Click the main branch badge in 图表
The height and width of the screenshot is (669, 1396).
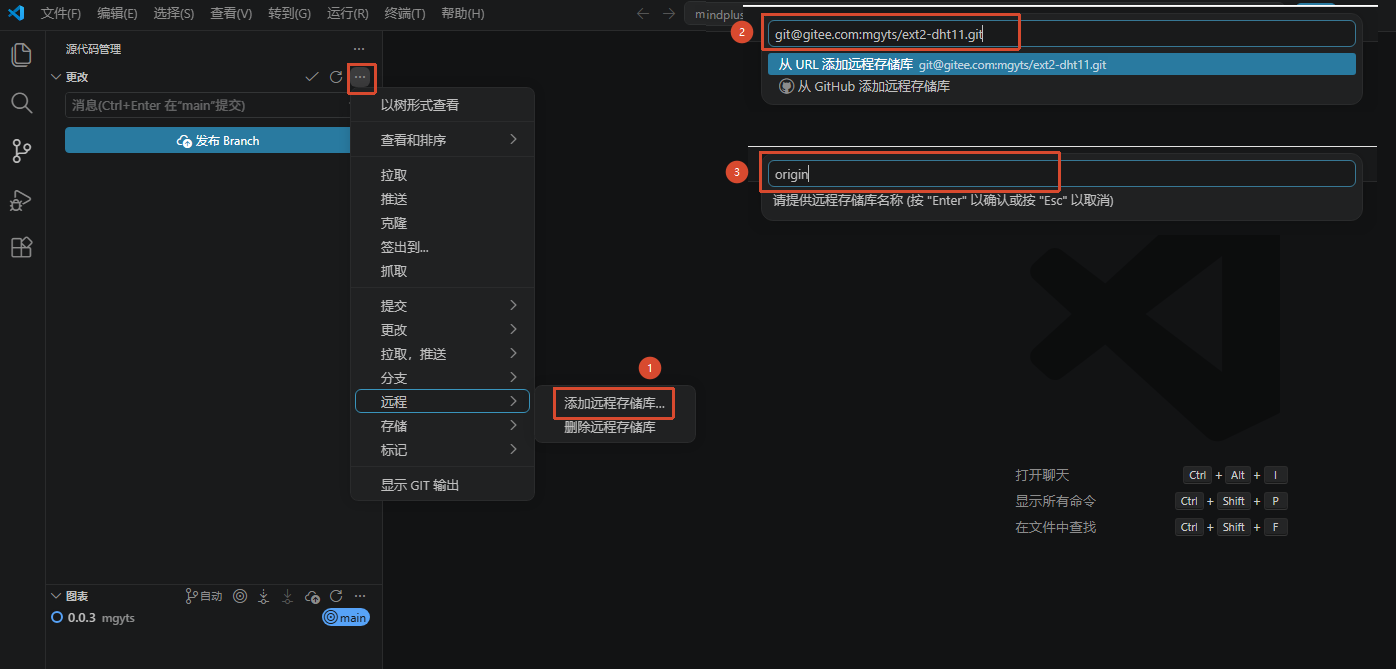point(346,618)
